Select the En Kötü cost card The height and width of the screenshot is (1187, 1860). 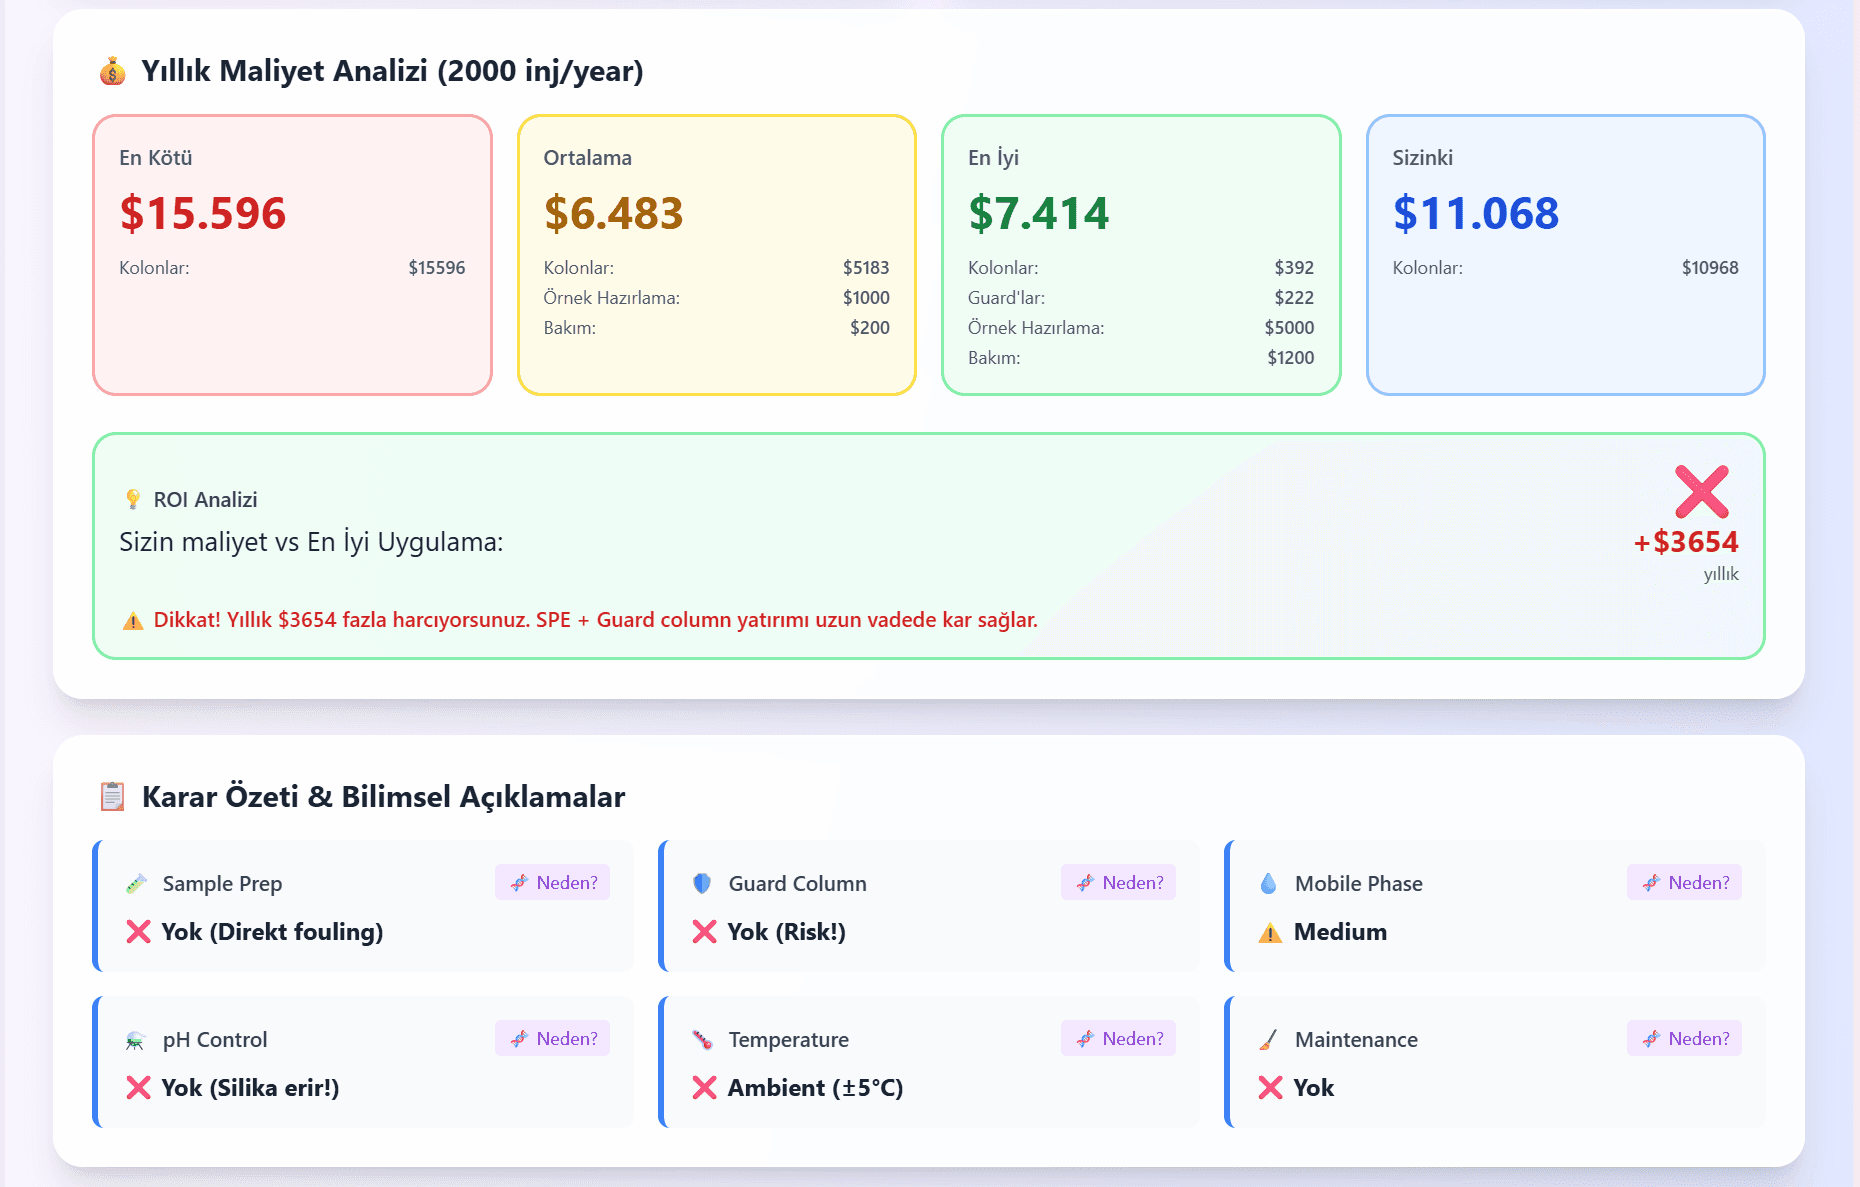pos(292,255)
